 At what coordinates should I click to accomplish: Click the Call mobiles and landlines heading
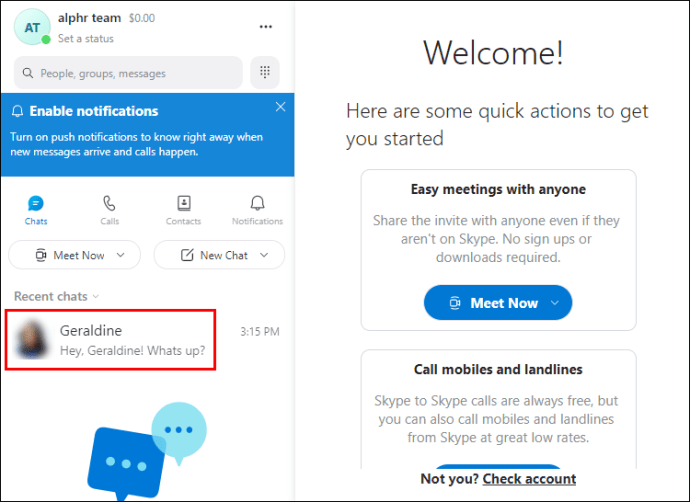pyautogui.click(x=498, y=370)
